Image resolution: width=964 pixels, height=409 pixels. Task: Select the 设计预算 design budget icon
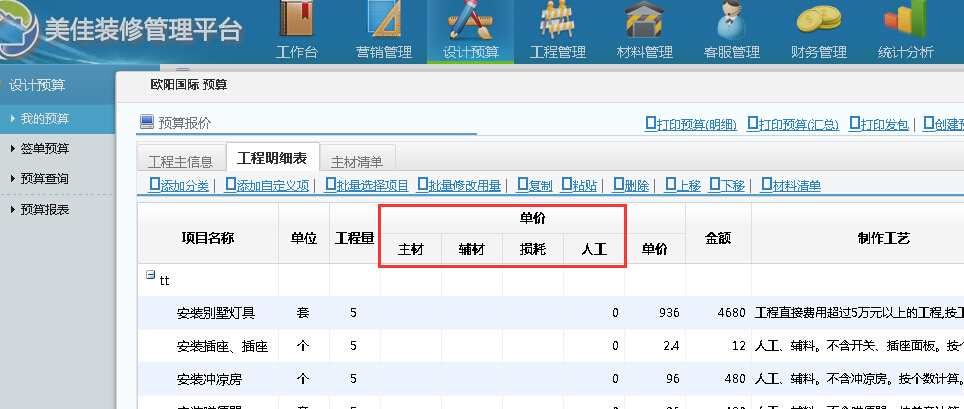pos(470,22)
